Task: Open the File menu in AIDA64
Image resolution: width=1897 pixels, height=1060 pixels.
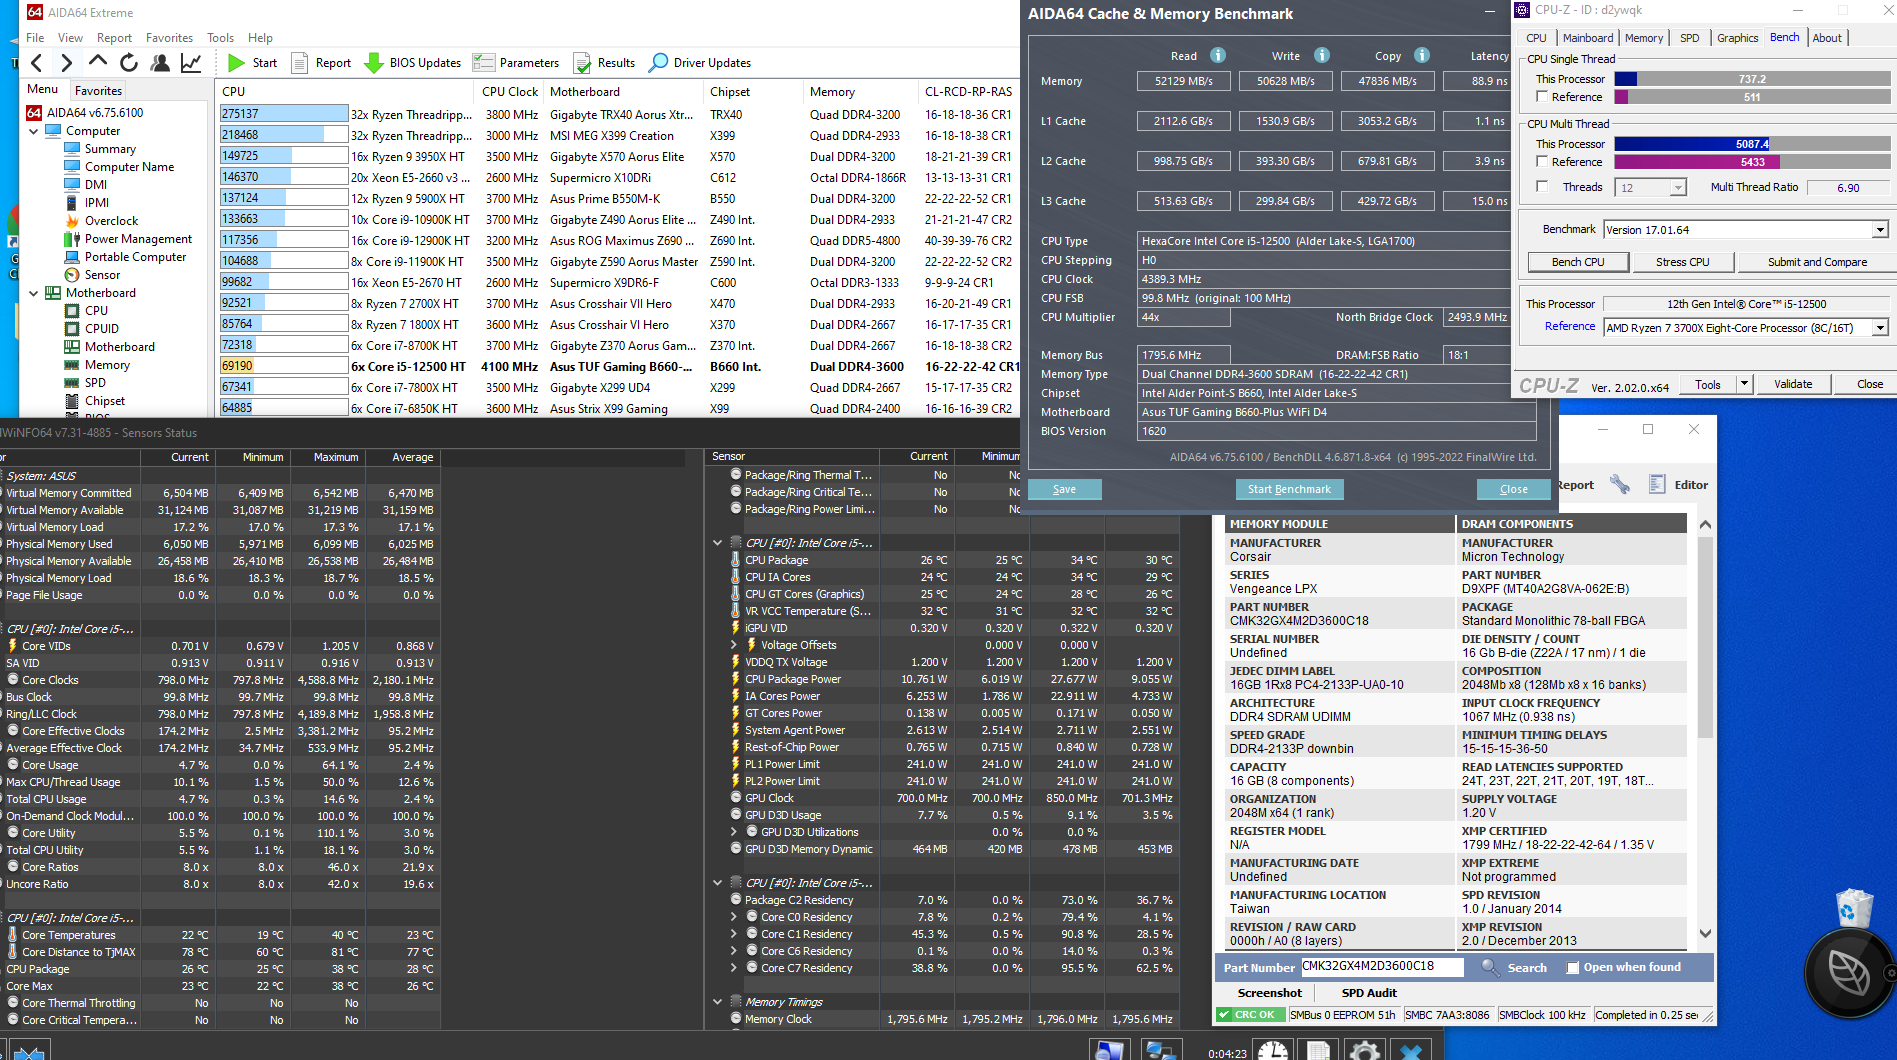Action: (35, 38)
